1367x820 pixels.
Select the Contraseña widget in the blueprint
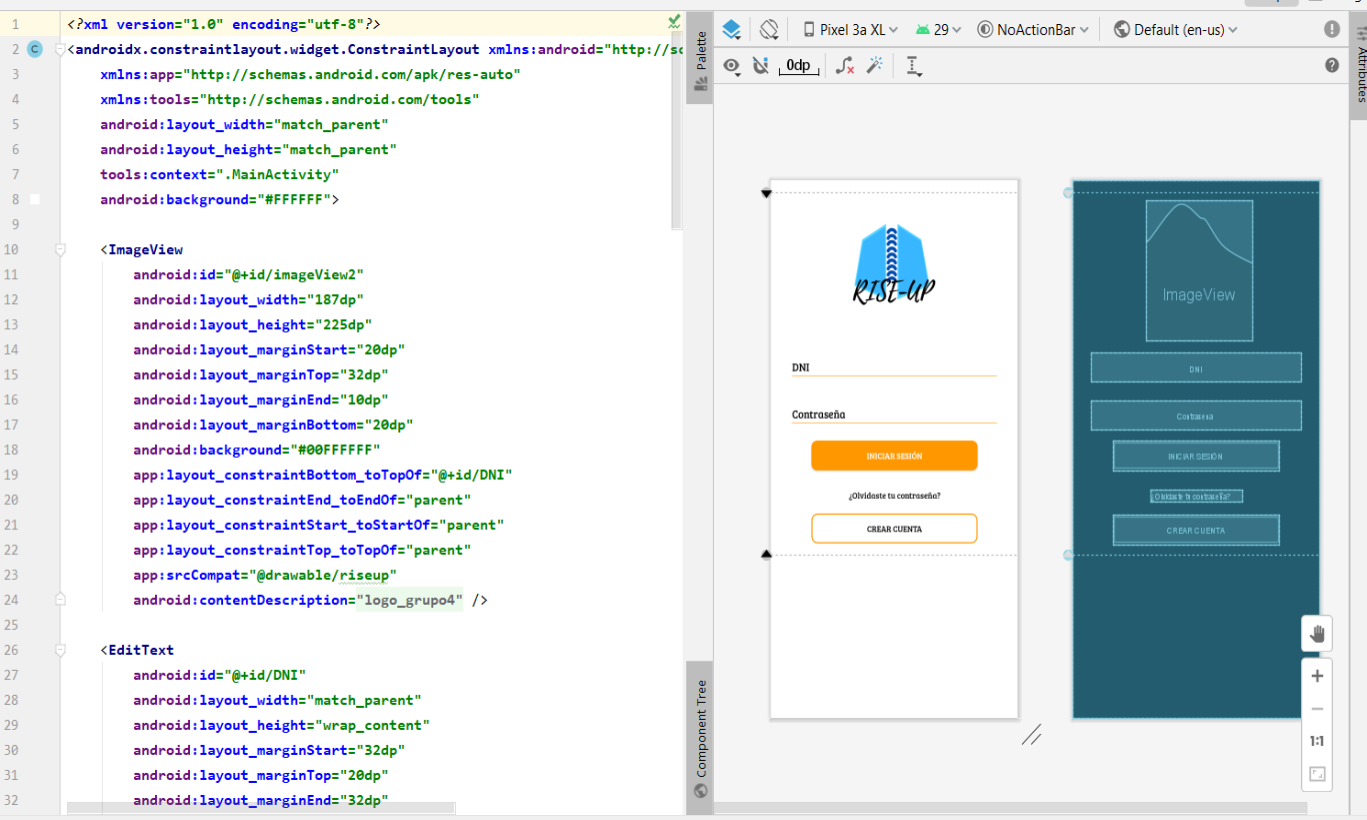(1196, 416)
